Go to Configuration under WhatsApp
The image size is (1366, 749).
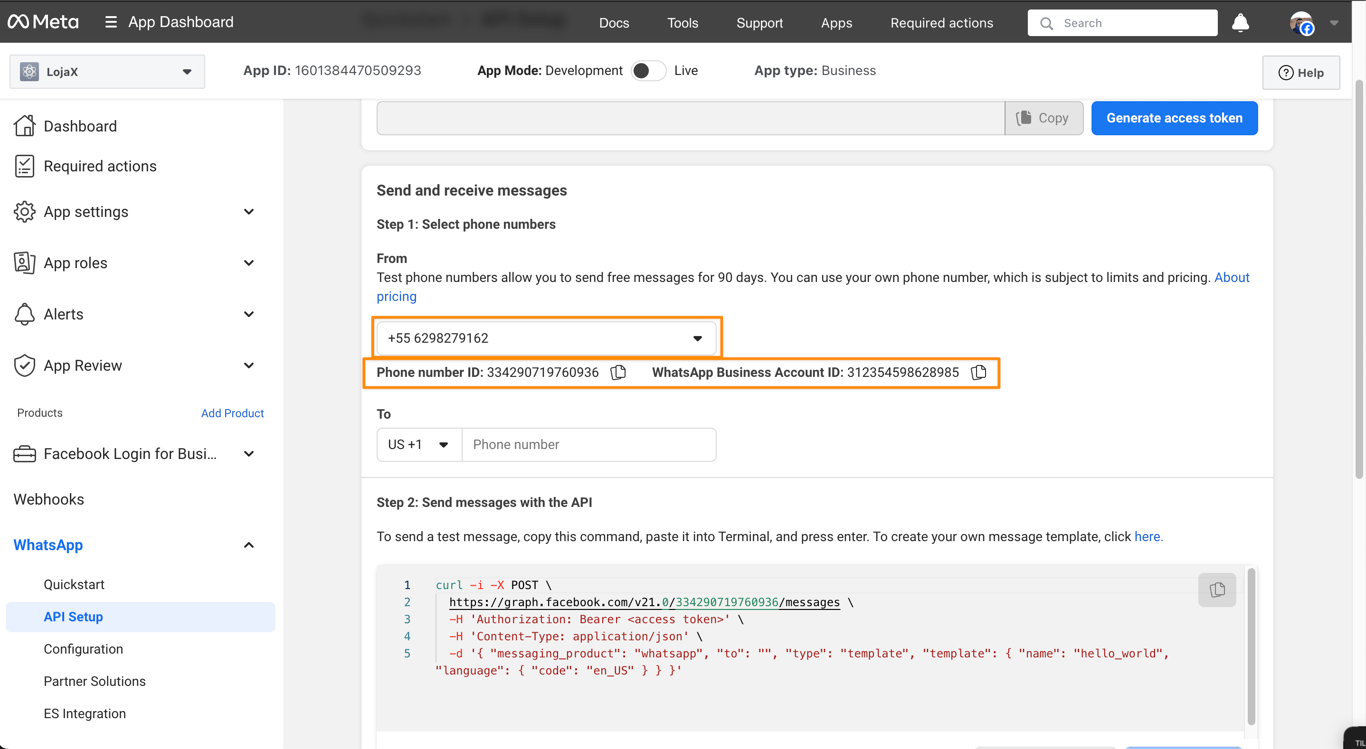pos(83,649)
